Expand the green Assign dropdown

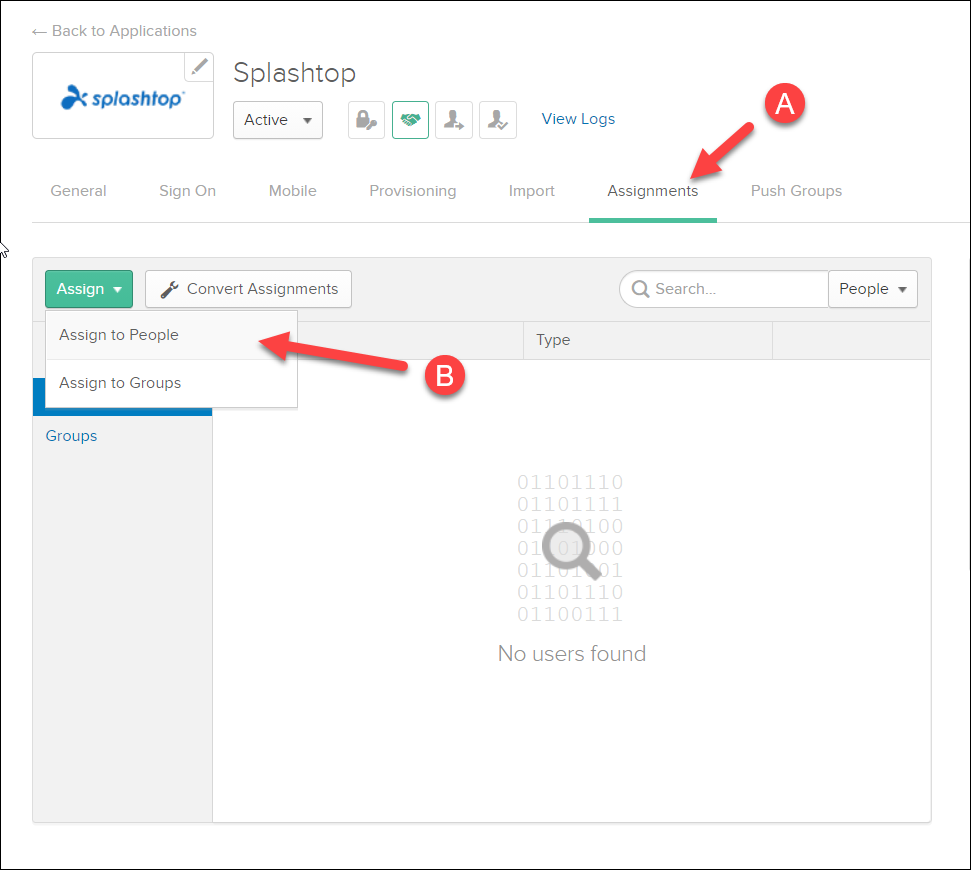[88, 289]
